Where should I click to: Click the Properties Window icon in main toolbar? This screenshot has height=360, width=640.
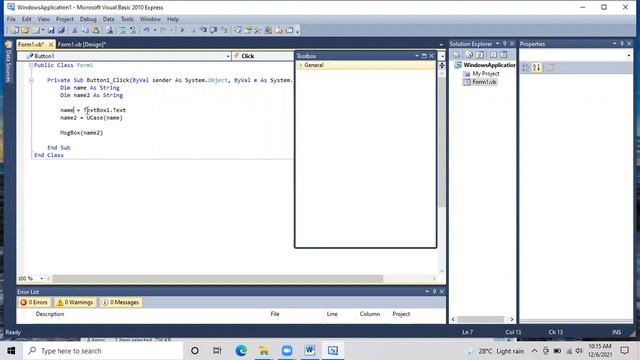point(247,30)
